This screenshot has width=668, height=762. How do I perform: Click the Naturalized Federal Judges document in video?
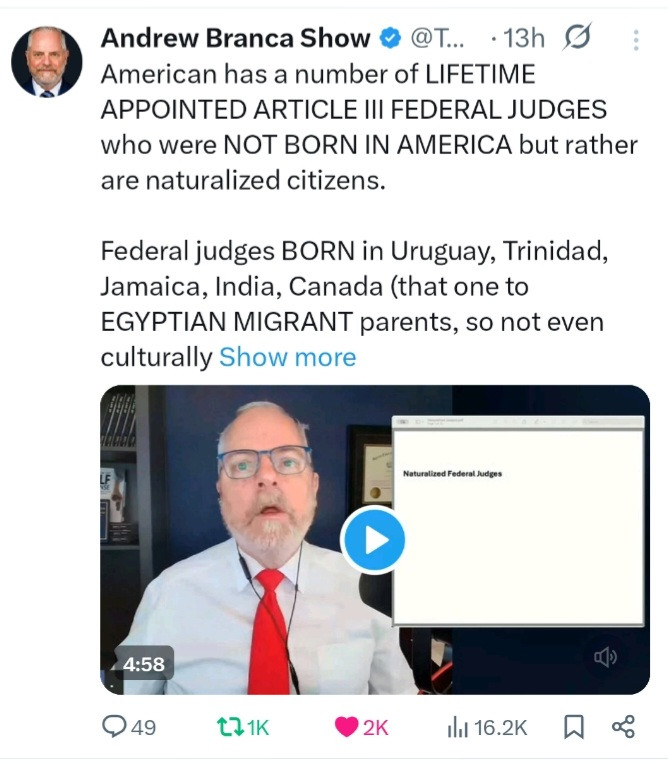click(x=518, y=521)
